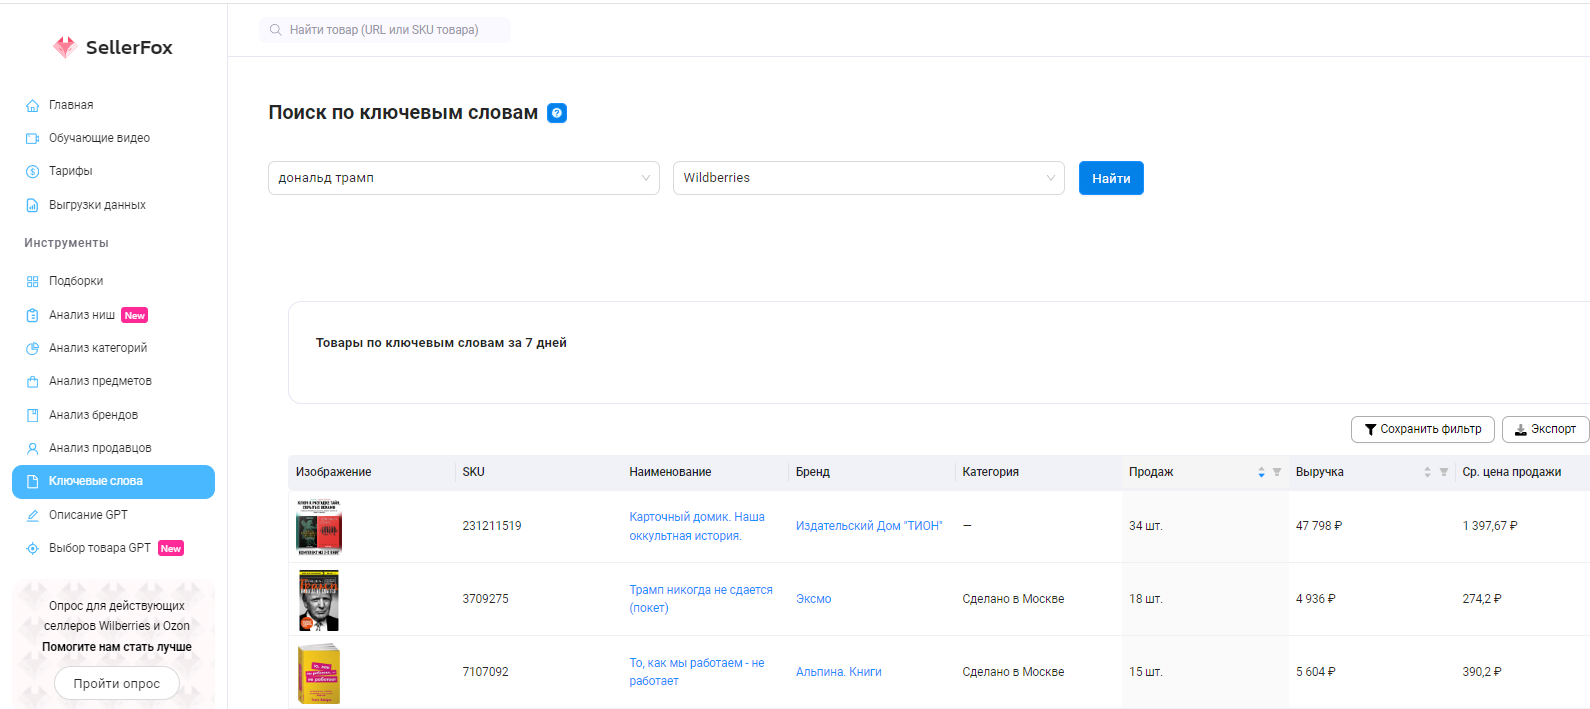Screen dimensions: 1590x709
Task: Open Анализ ниш in the sidebar
Action: pos(82,315)
